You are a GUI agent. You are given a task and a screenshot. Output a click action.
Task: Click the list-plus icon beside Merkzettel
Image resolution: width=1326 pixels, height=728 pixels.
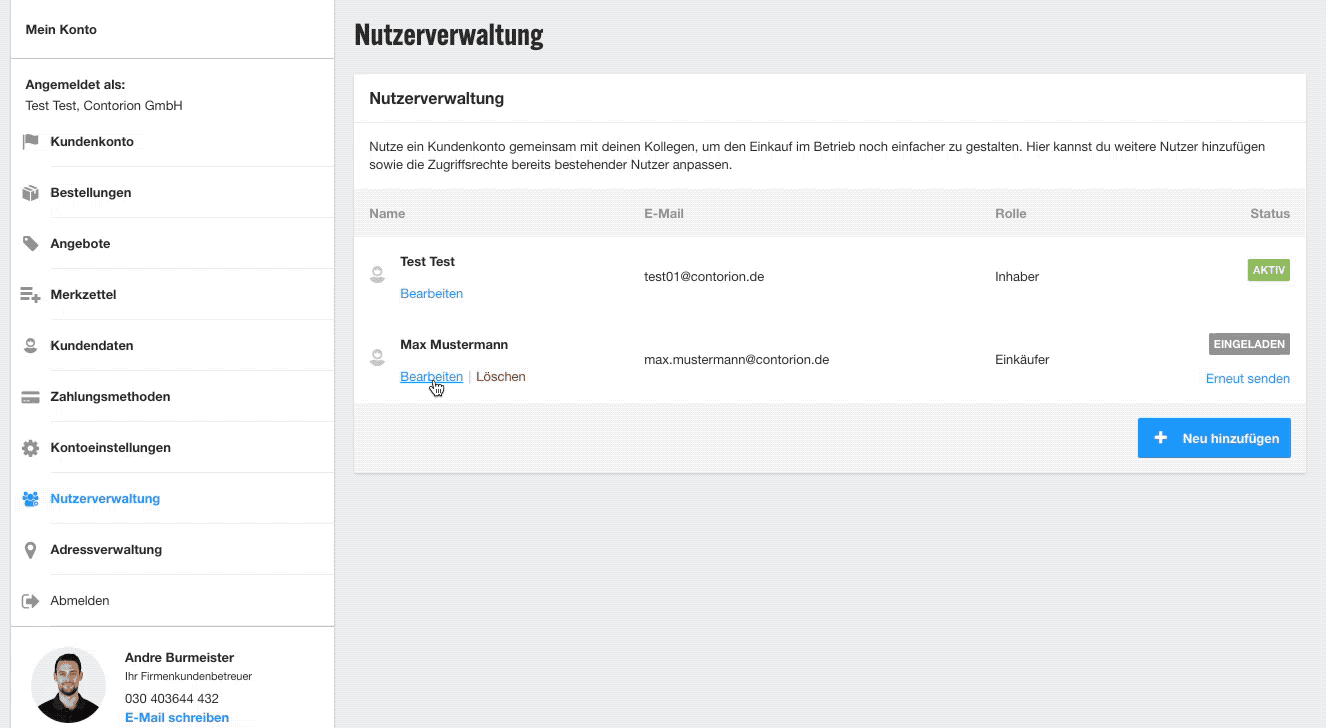click(x=30, y=295)
